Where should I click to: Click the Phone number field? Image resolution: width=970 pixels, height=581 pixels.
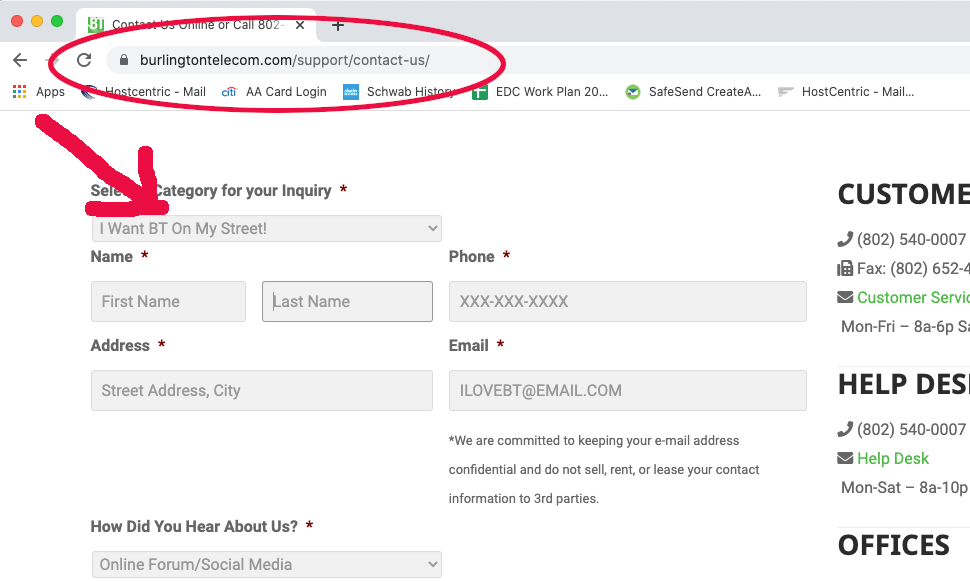pyautogui.click(x=628, y=301)
